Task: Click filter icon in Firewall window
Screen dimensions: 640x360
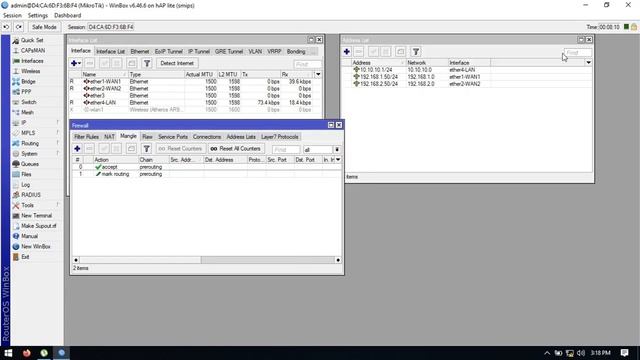Action: point(147,149)
